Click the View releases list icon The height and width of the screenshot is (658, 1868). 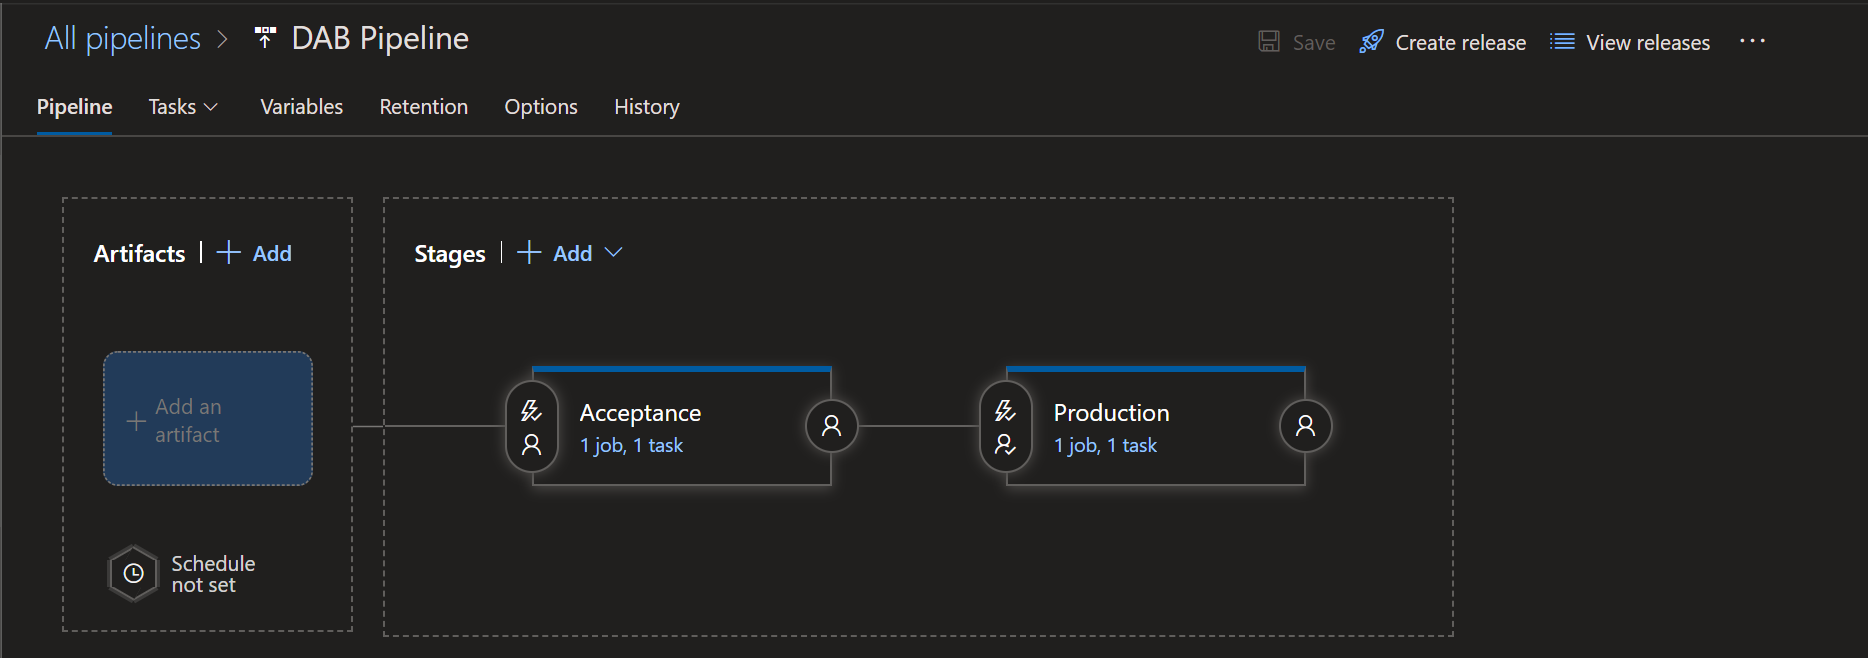pyautogui.click(x=1561, y=42)
